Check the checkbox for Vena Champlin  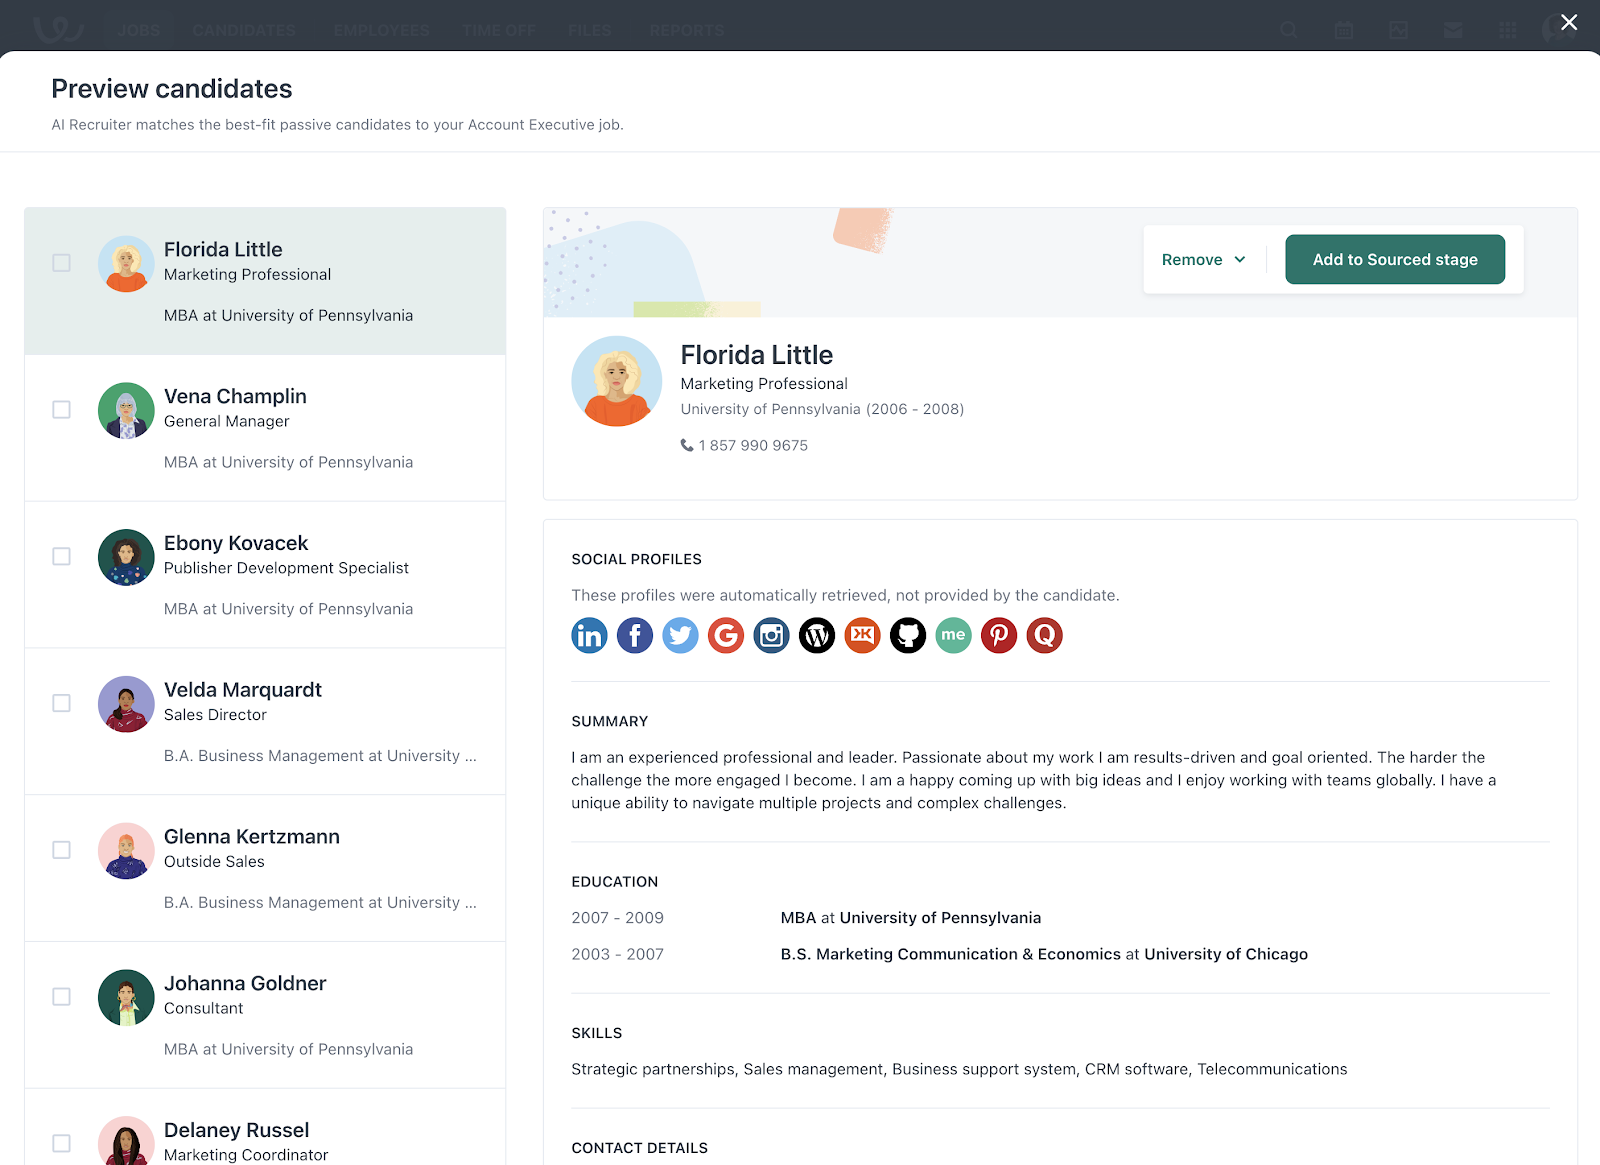pyautogui.click(x=62, y=409)
